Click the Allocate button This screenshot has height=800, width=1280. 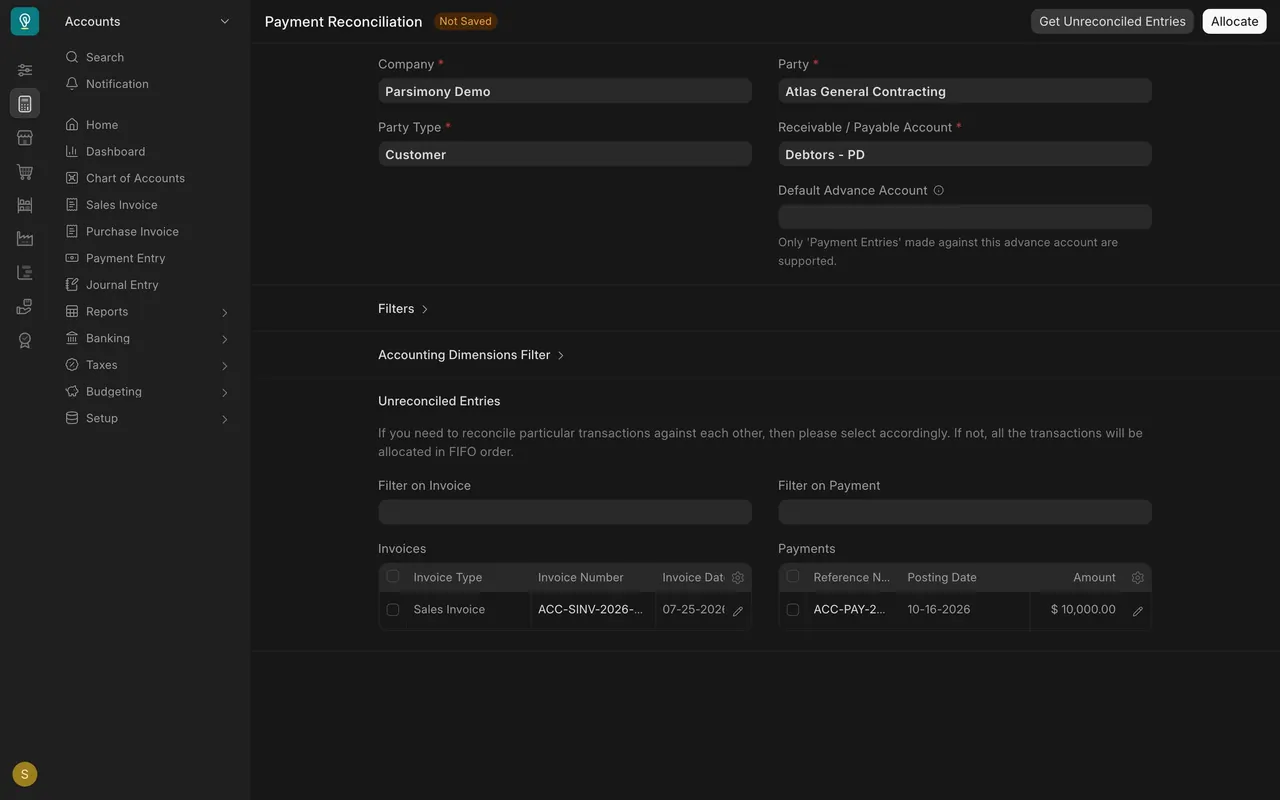pos(1235,21)
